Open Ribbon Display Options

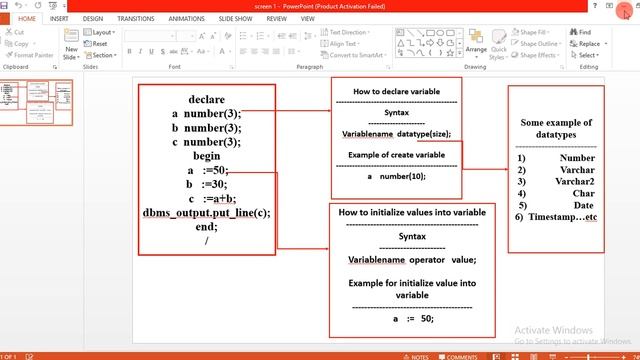point(609,5)
